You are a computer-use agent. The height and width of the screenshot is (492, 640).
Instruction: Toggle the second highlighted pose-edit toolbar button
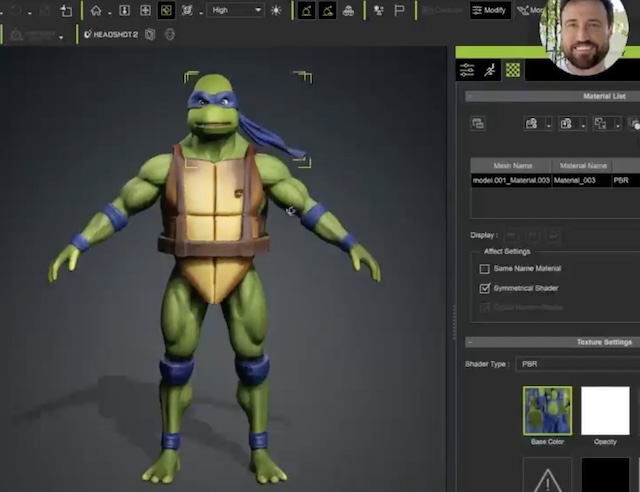[x=327, y=10]
